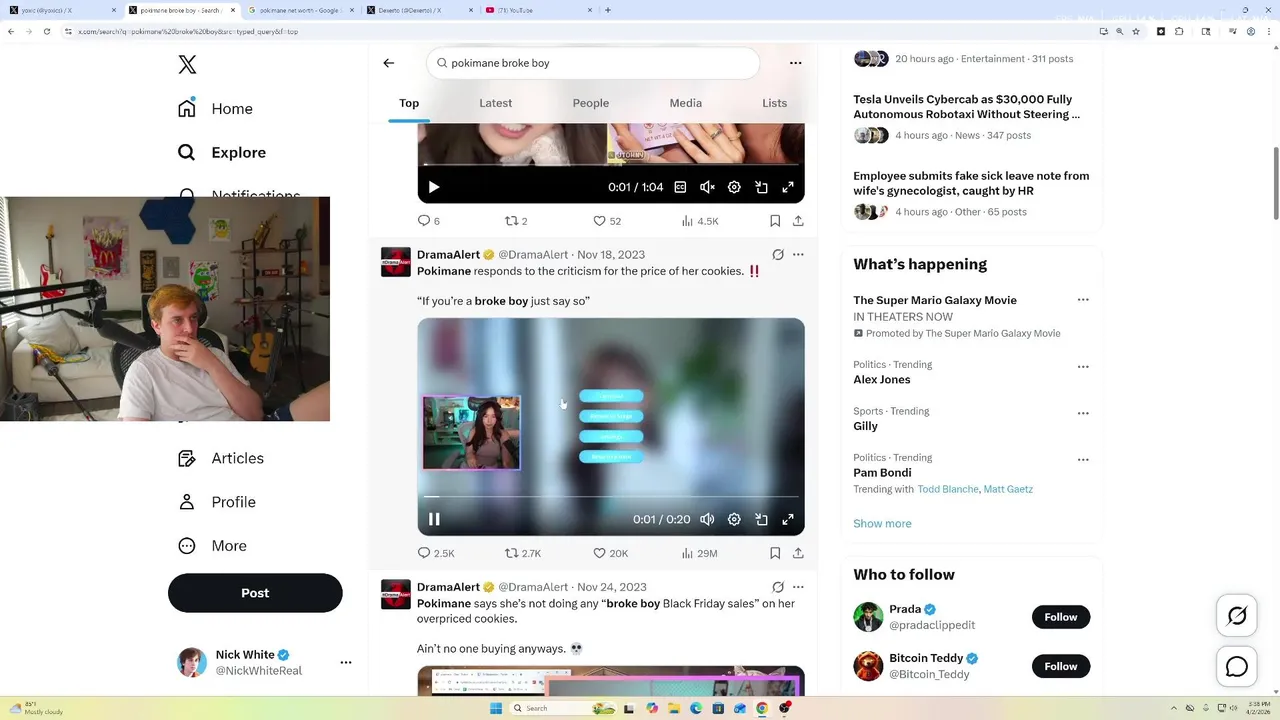Open settings gear on the 1:04 video

734,187
